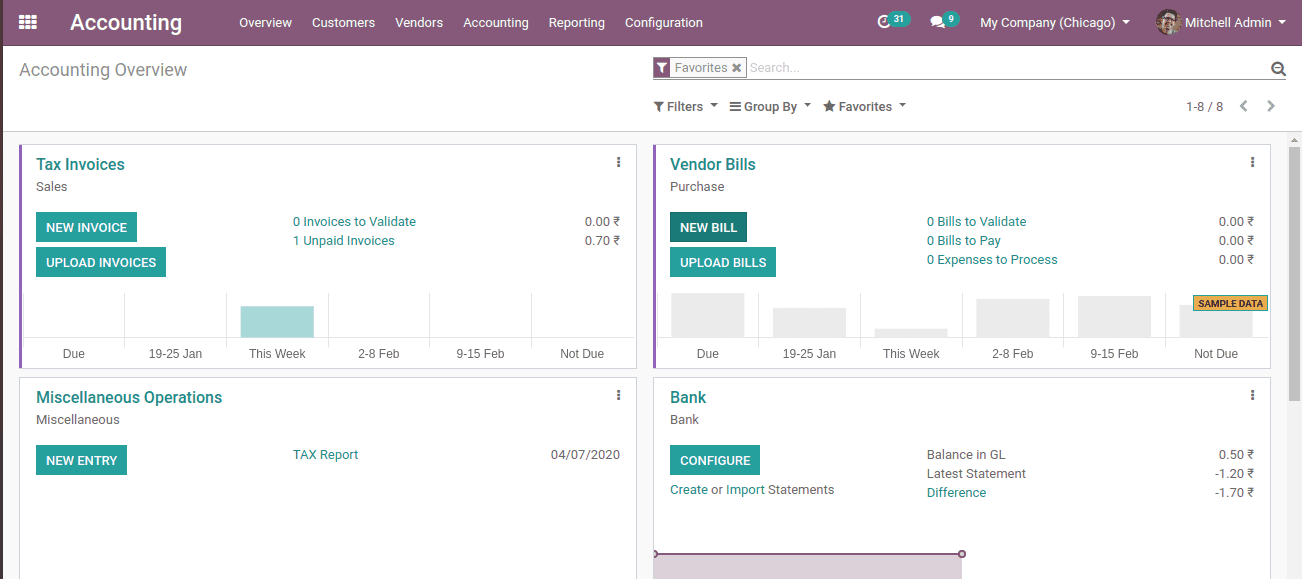This screenshot has width=1302, height=579.
Task: Open the Accounting menu in the navbar
Action: point(496,22)
